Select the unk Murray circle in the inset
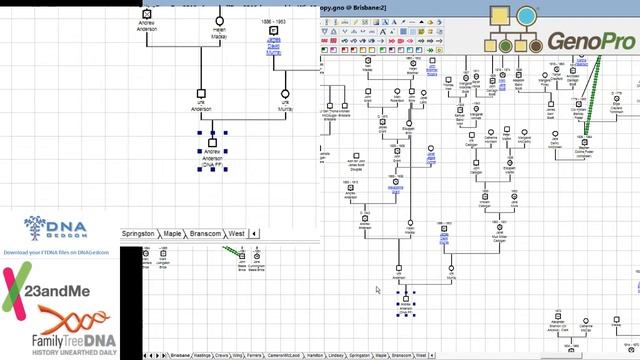The image size is (640, 360). pyautogui.click(x=285, y=94)
